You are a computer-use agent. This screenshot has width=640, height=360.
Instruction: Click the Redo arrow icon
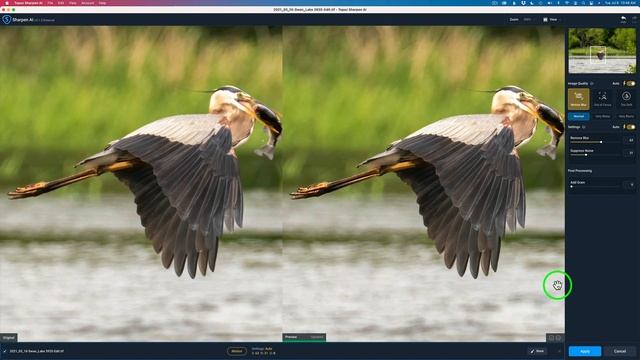[634, 19]
